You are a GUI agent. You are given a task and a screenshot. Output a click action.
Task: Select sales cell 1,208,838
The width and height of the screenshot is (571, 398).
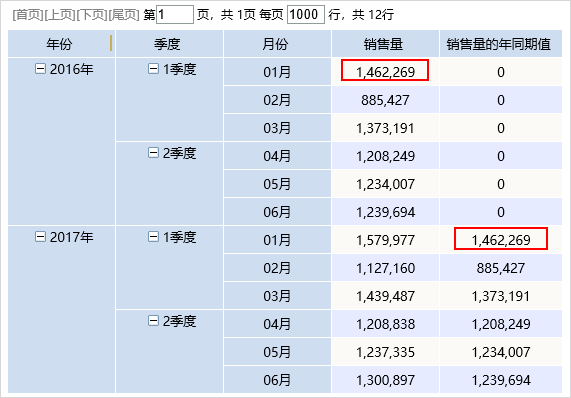point(385,324)
